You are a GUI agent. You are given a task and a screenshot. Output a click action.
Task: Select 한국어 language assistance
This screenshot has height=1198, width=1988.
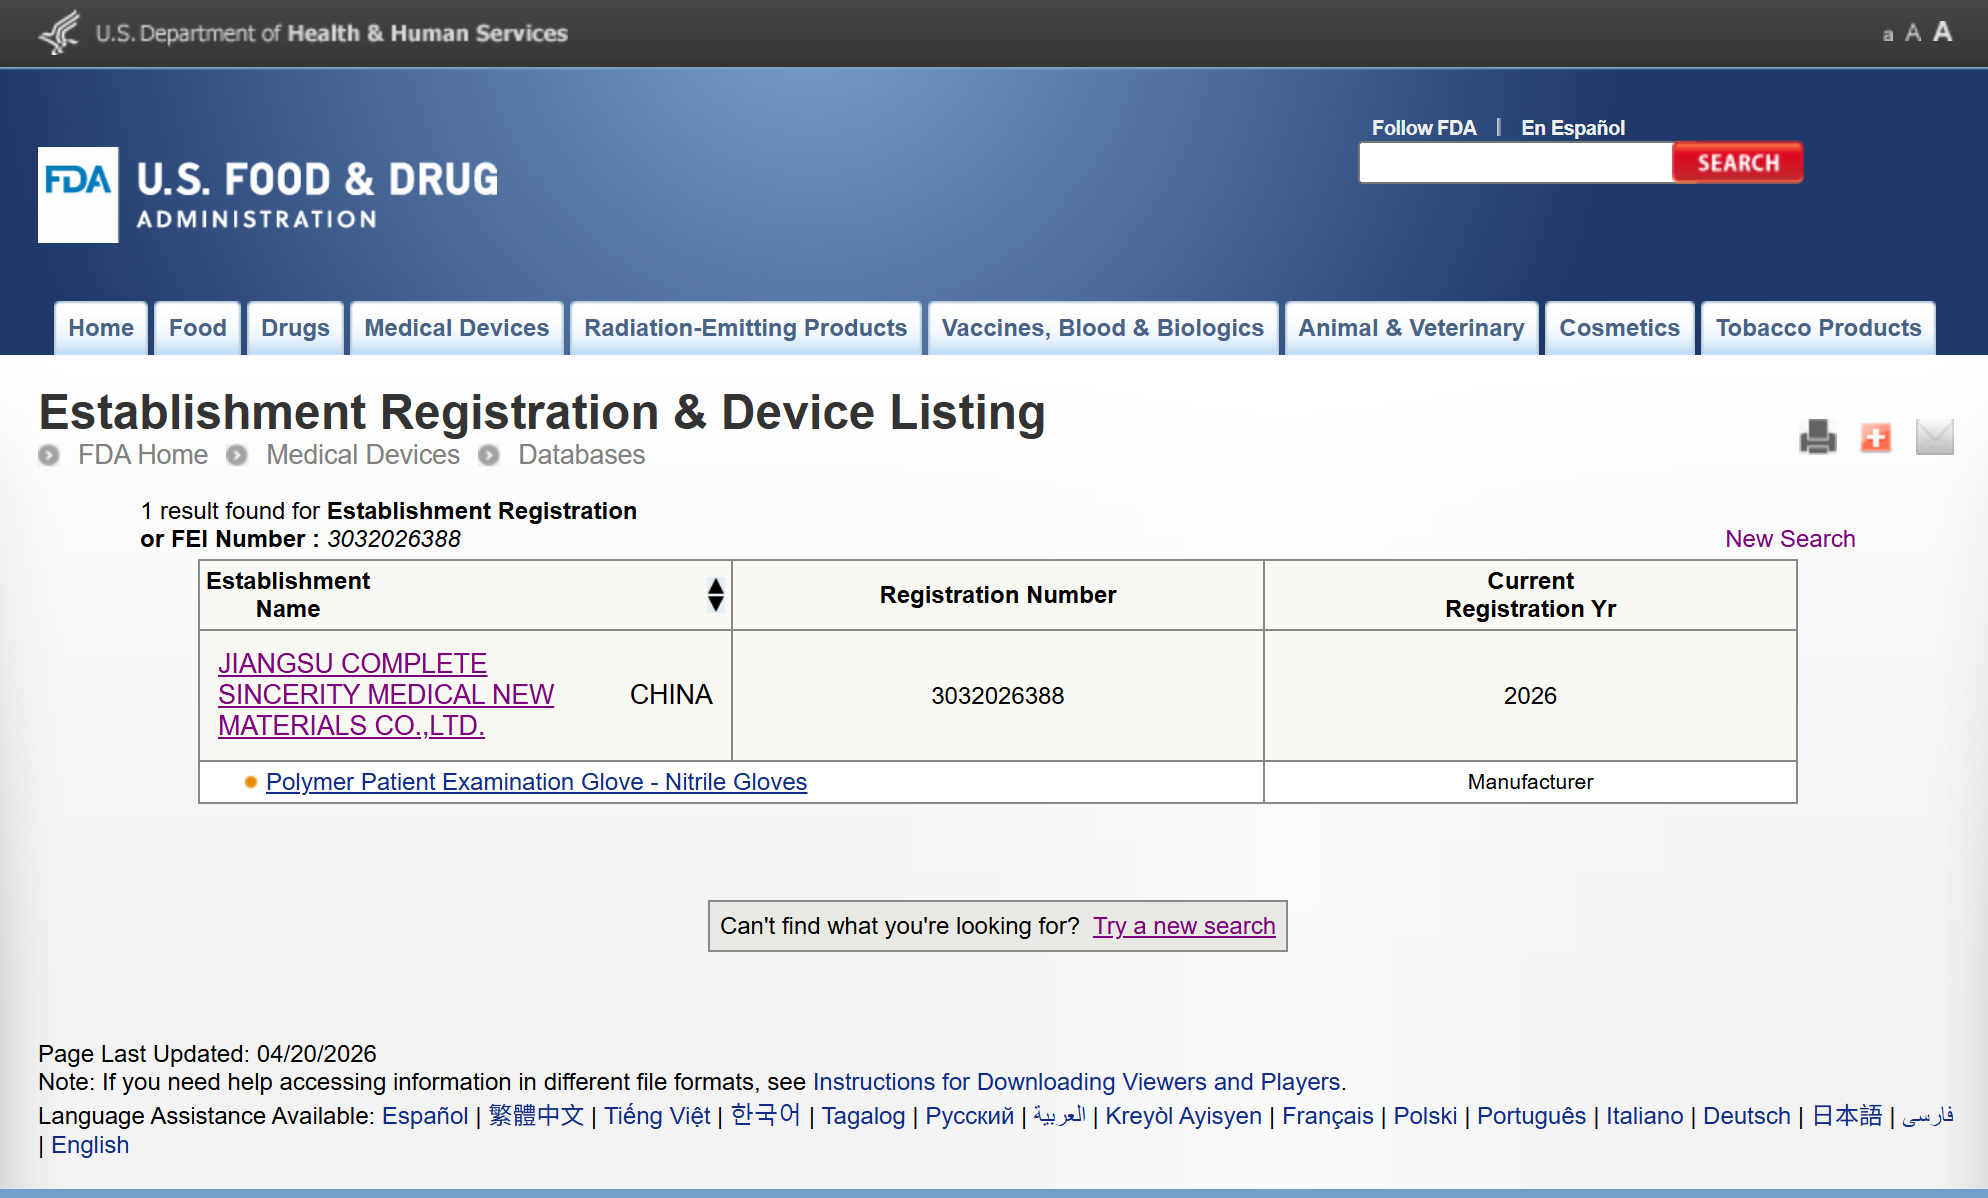766,1116
